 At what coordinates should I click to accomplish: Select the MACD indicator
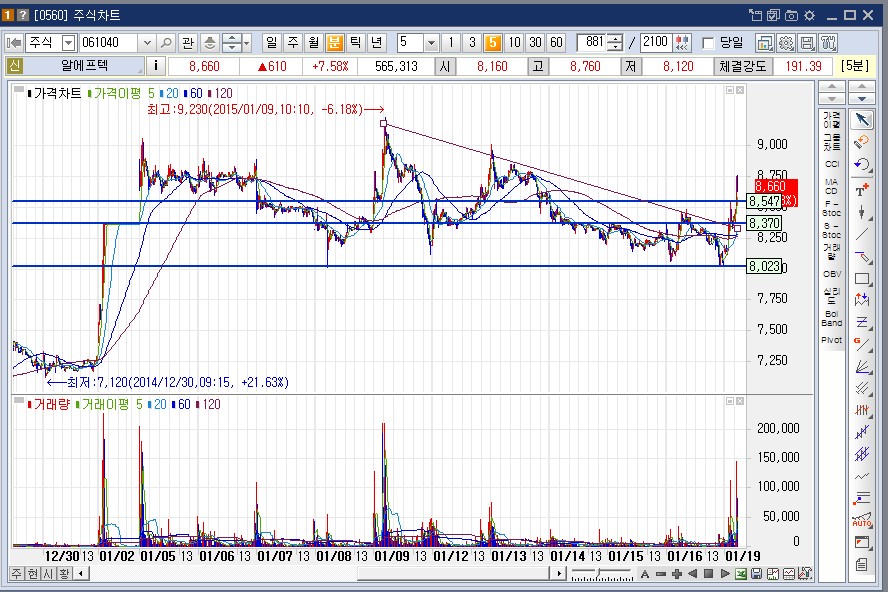(x=831, y=186)
